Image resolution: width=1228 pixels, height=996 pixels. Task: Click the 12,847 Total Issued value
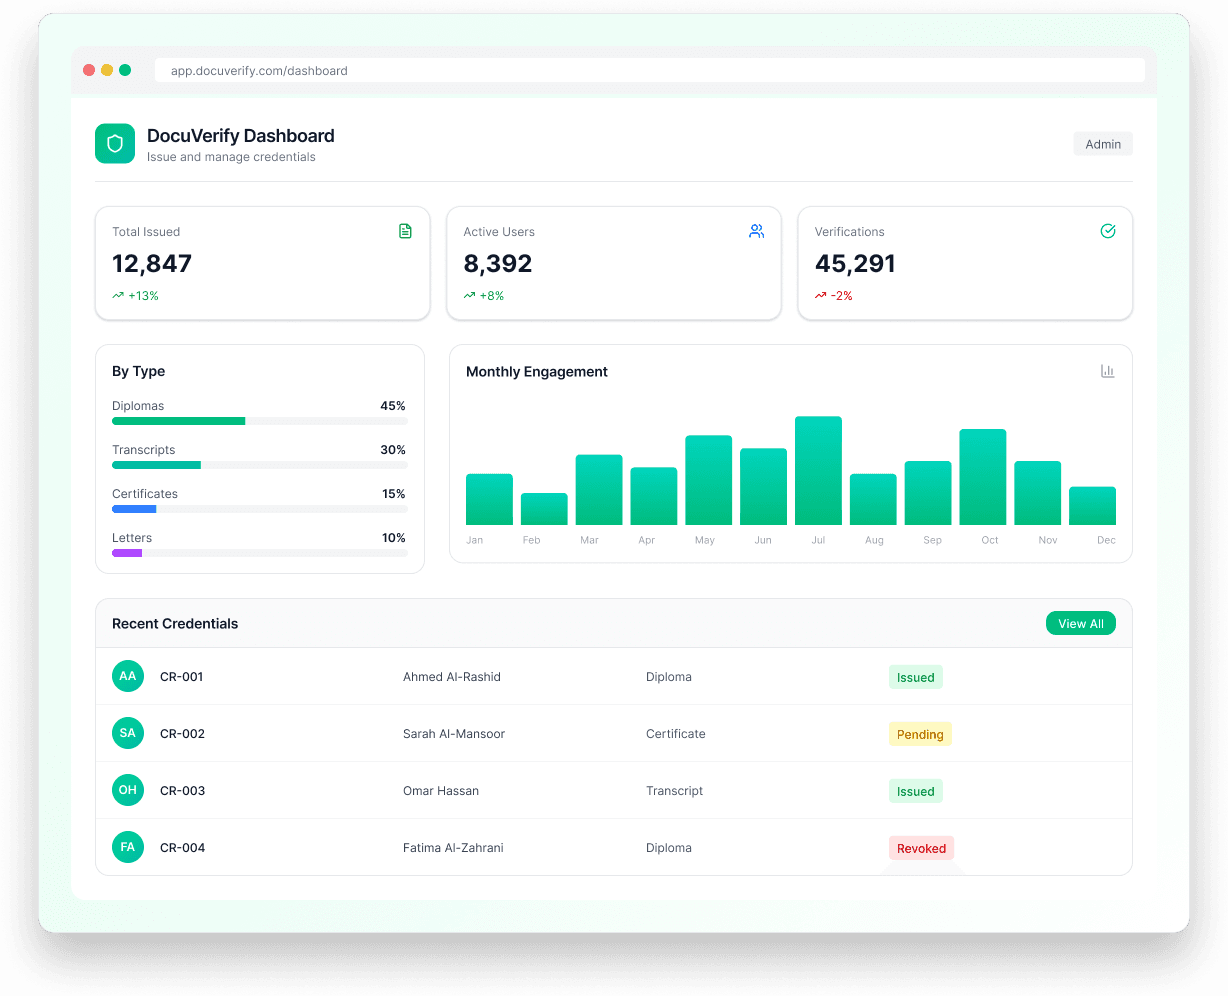152,264
